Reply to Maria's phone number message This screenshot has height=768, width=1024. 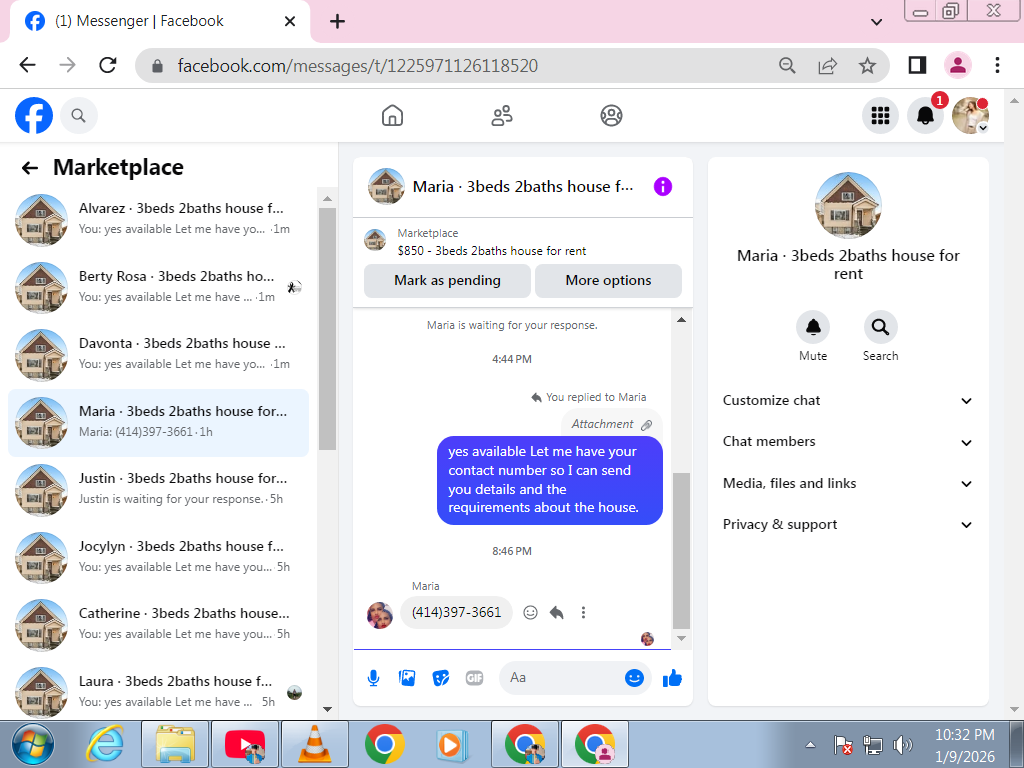pos(556,613)
